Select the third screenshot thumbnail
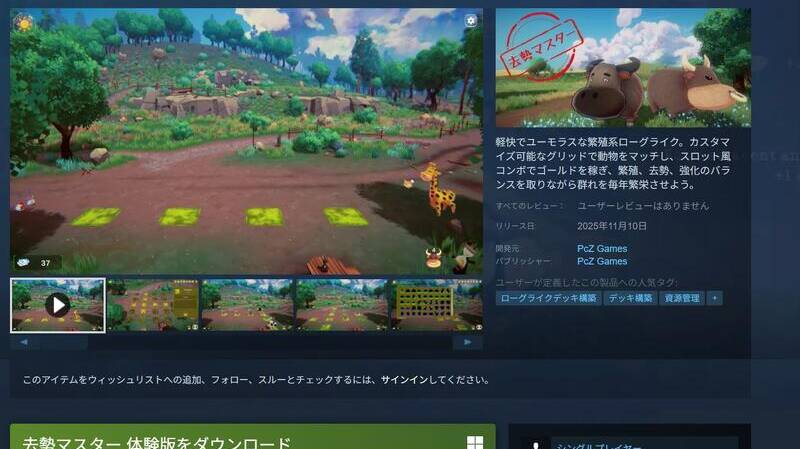The image size is (800, 449). point(247,304)
